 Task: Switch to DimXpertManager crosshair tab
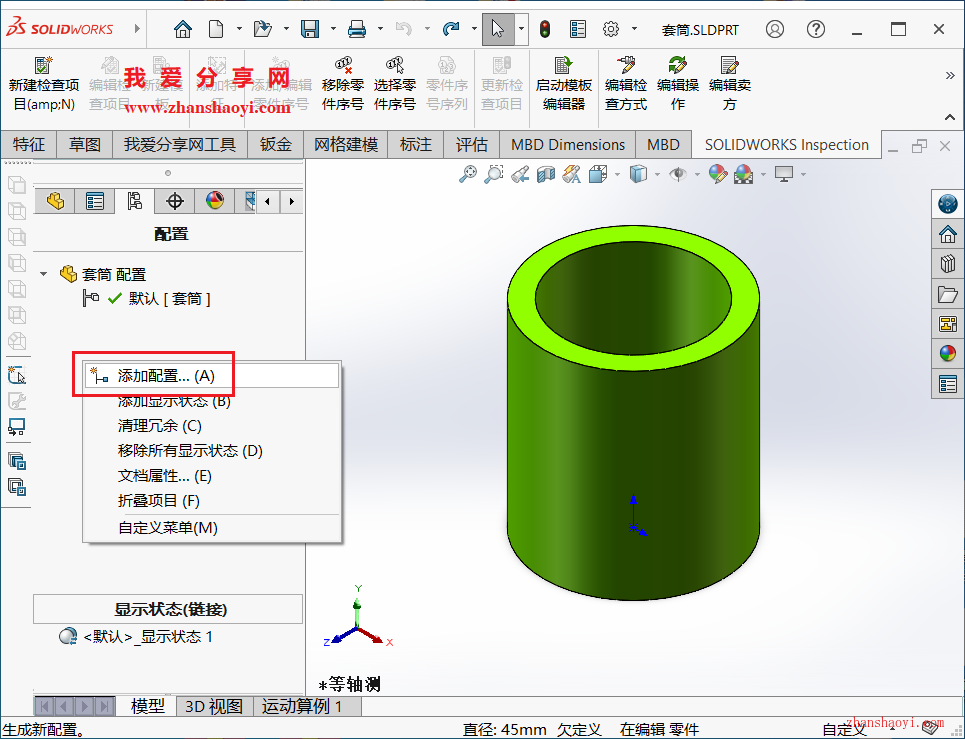(175, 201)
